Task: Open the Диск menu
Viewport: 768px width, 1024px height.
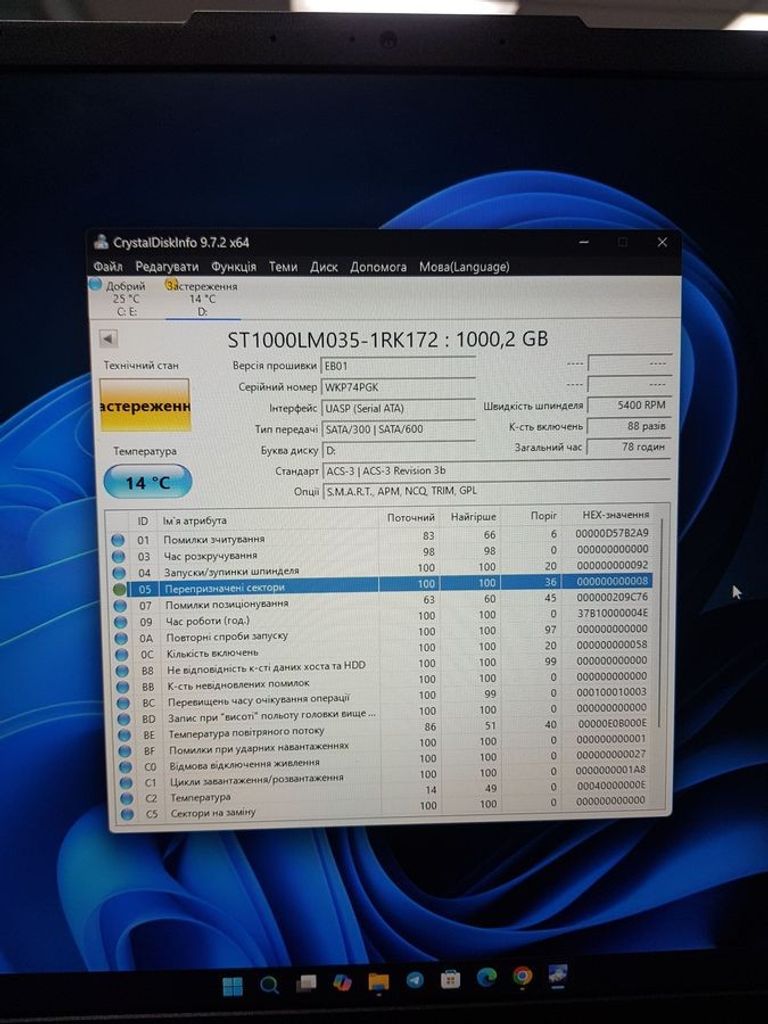Action: pyautogui.click(x=324, y=266)
